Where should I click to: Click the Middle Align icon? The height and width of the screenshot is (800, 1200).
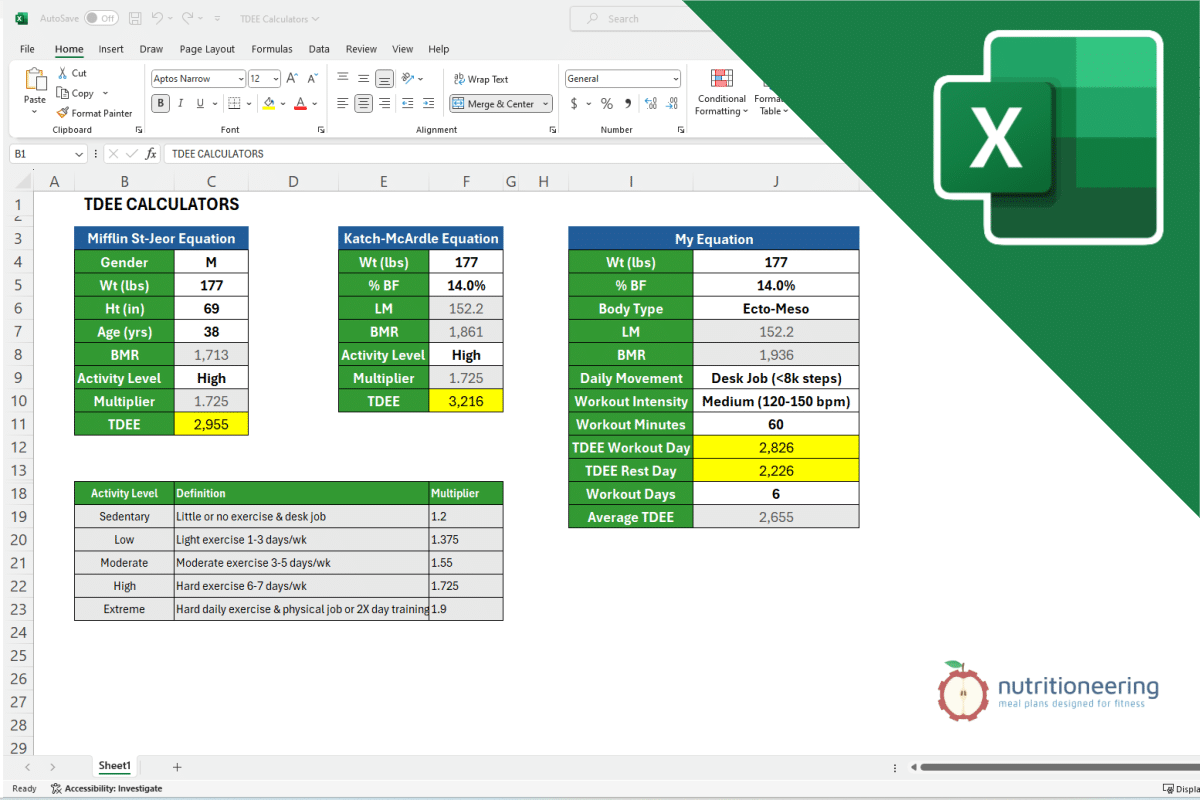363,78
